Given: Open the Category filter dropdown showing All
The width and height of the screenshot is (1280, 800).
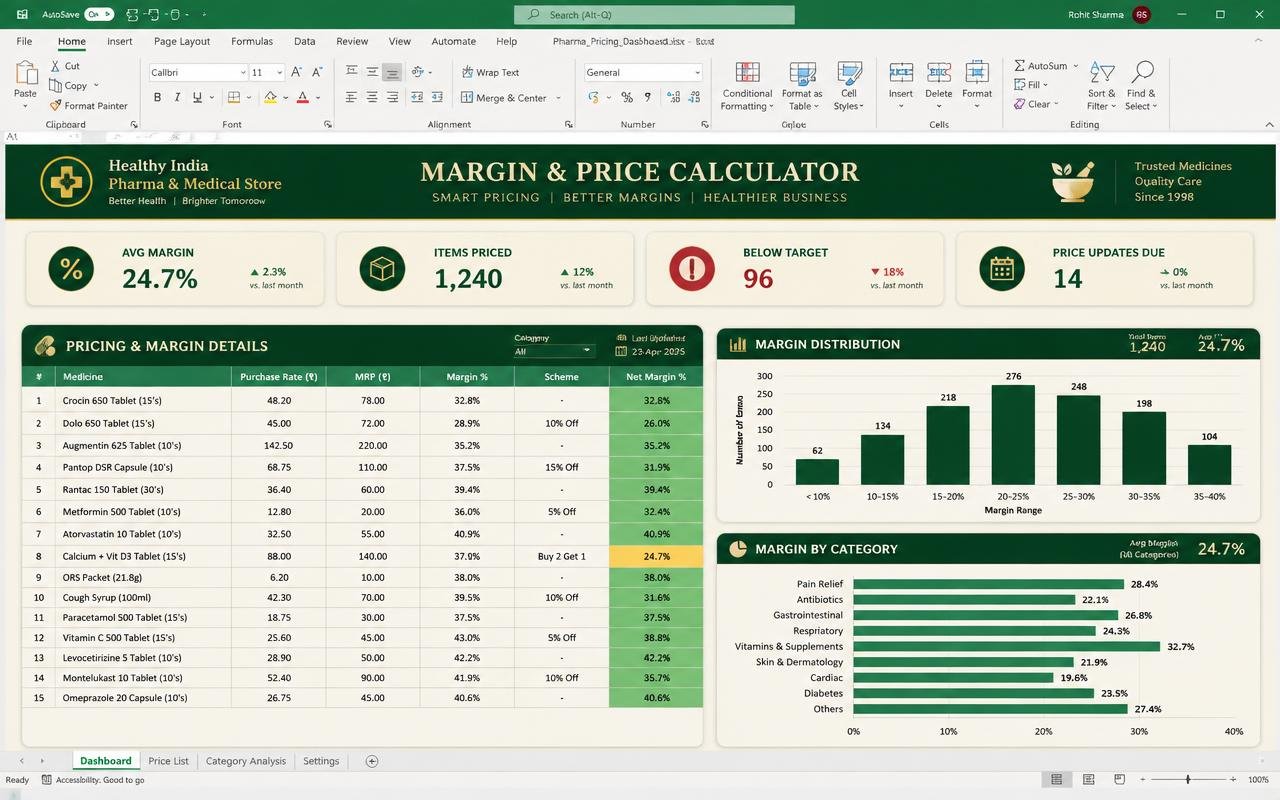Looking at the screenshot, I should click(554, 351).
